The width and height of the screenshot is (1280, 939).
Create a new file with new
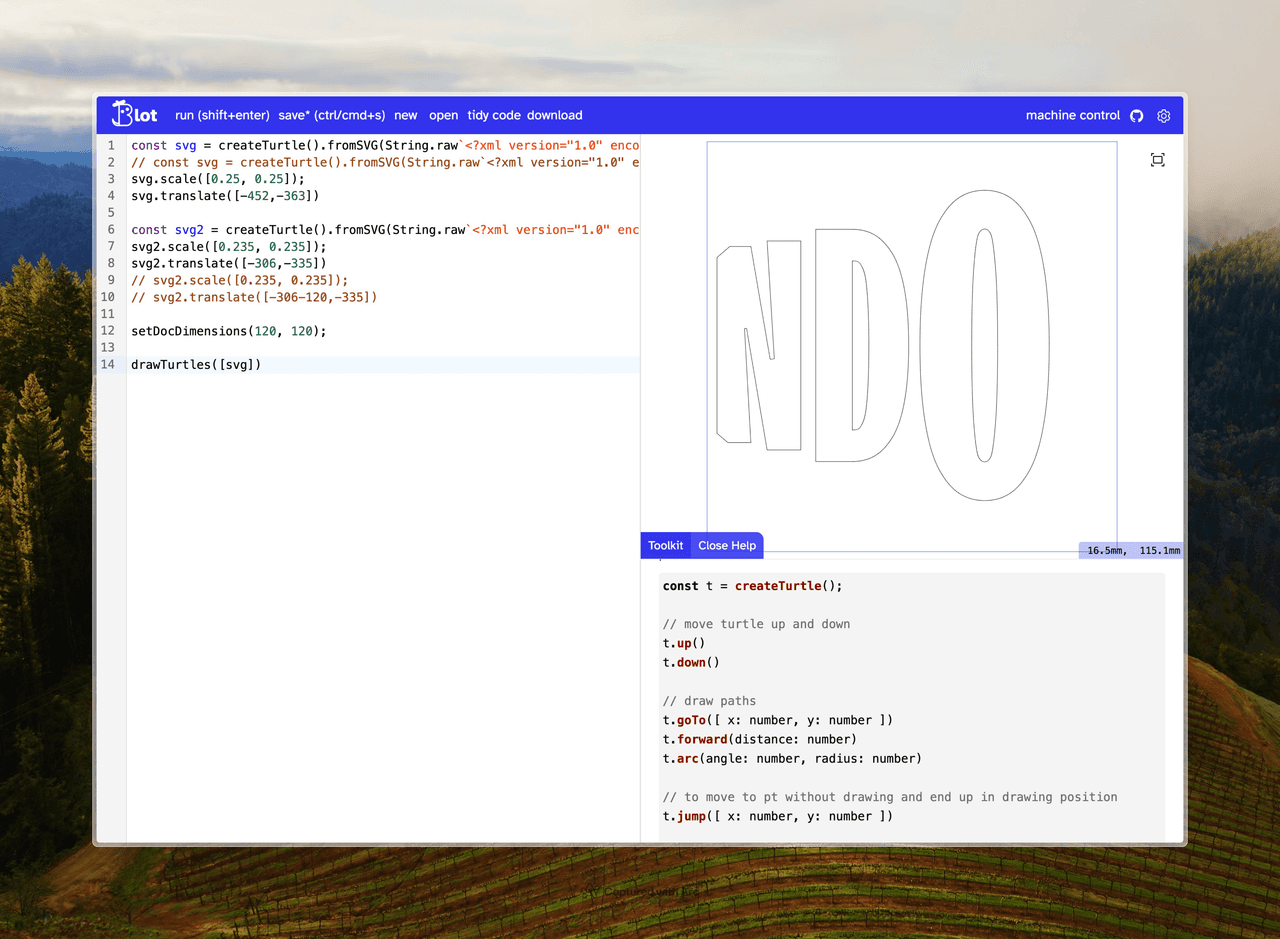[x=405, y=115]
